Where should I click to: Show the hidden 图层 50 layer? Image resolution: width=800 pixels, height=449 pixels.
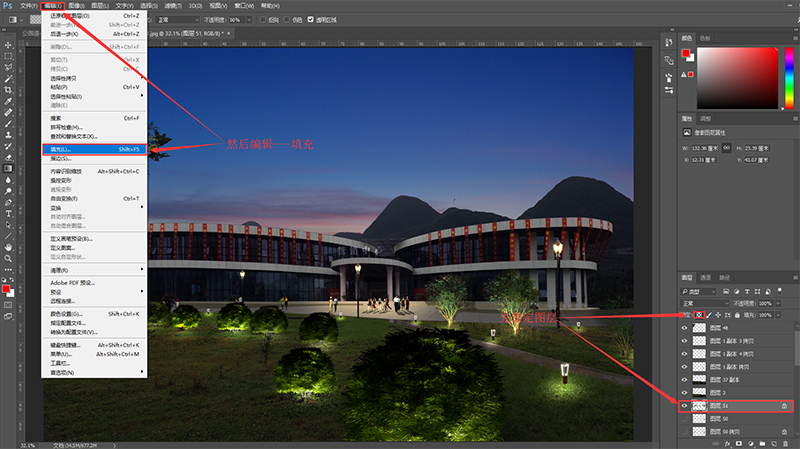coord(685,419)
